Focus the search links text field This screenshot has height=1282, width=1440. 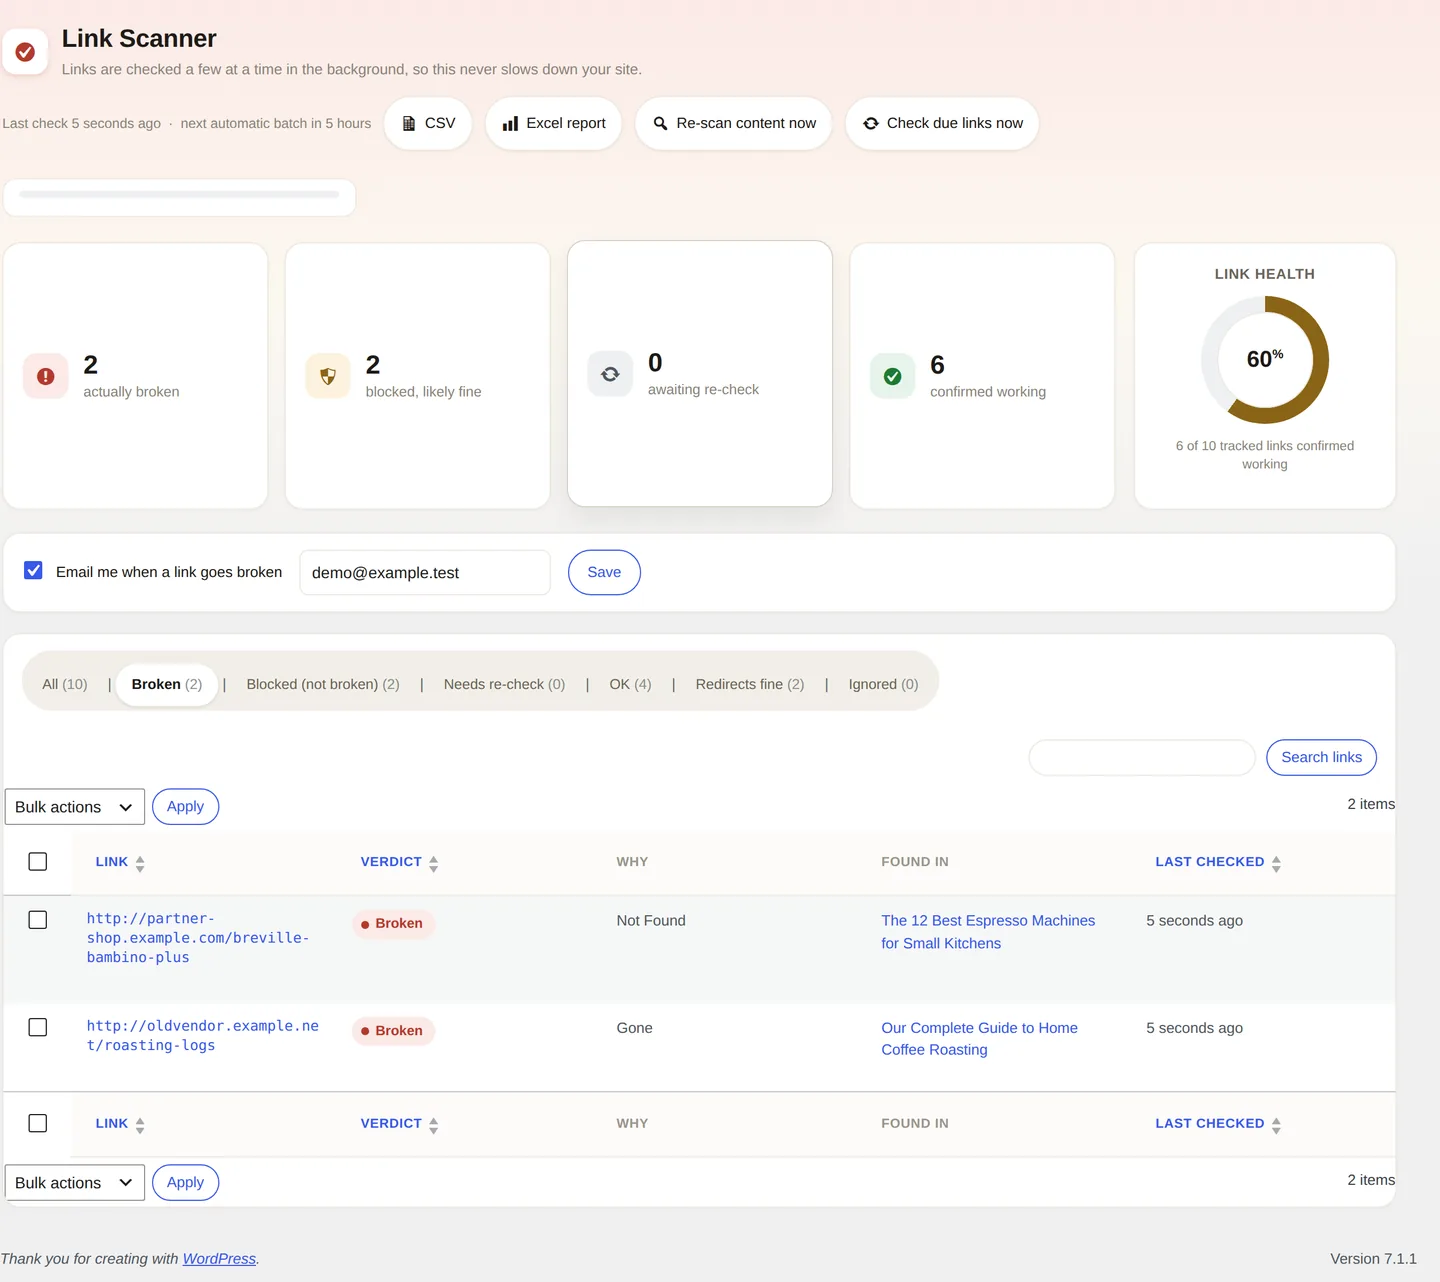point(1142,757)
